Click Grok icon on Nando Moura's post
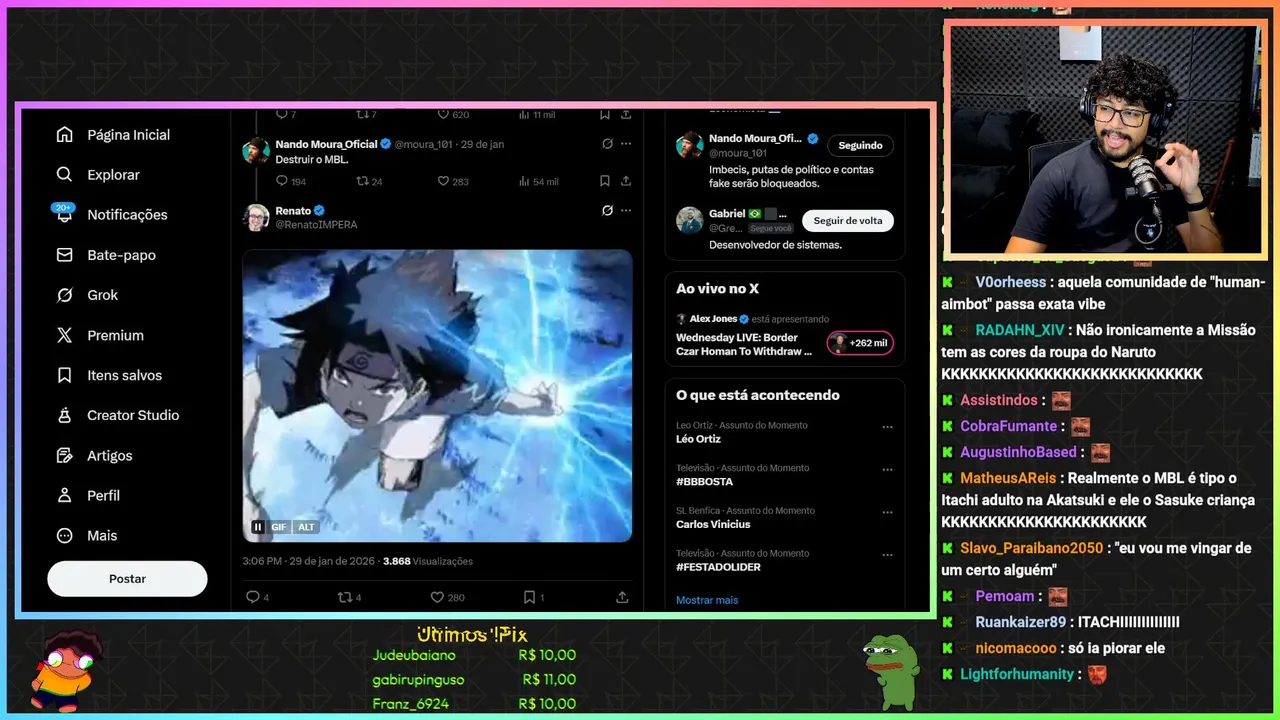This screenshot has height=720, width=1280. pos(606,144)
